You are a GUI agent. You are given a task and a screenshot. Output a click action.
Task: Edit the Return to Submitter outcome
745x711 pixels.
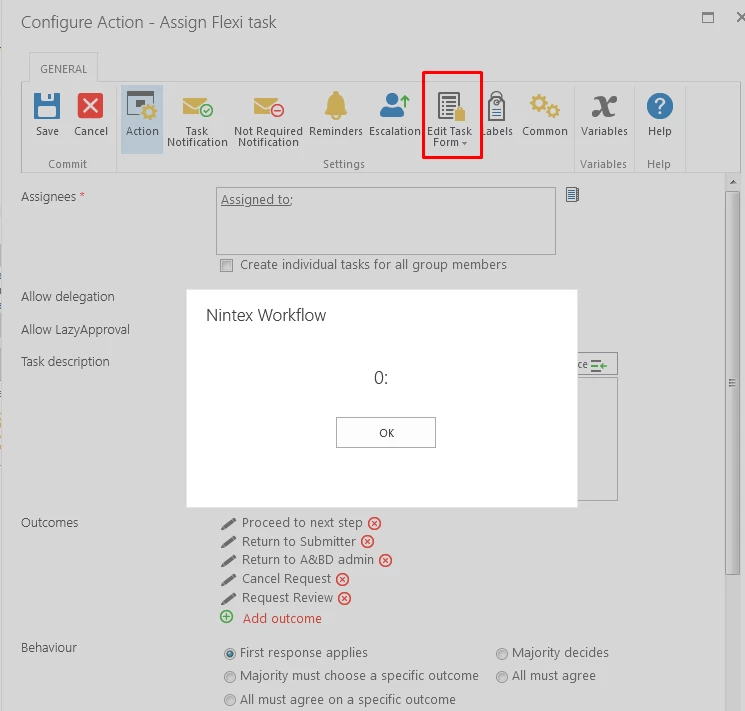click(x=229, y=542)
